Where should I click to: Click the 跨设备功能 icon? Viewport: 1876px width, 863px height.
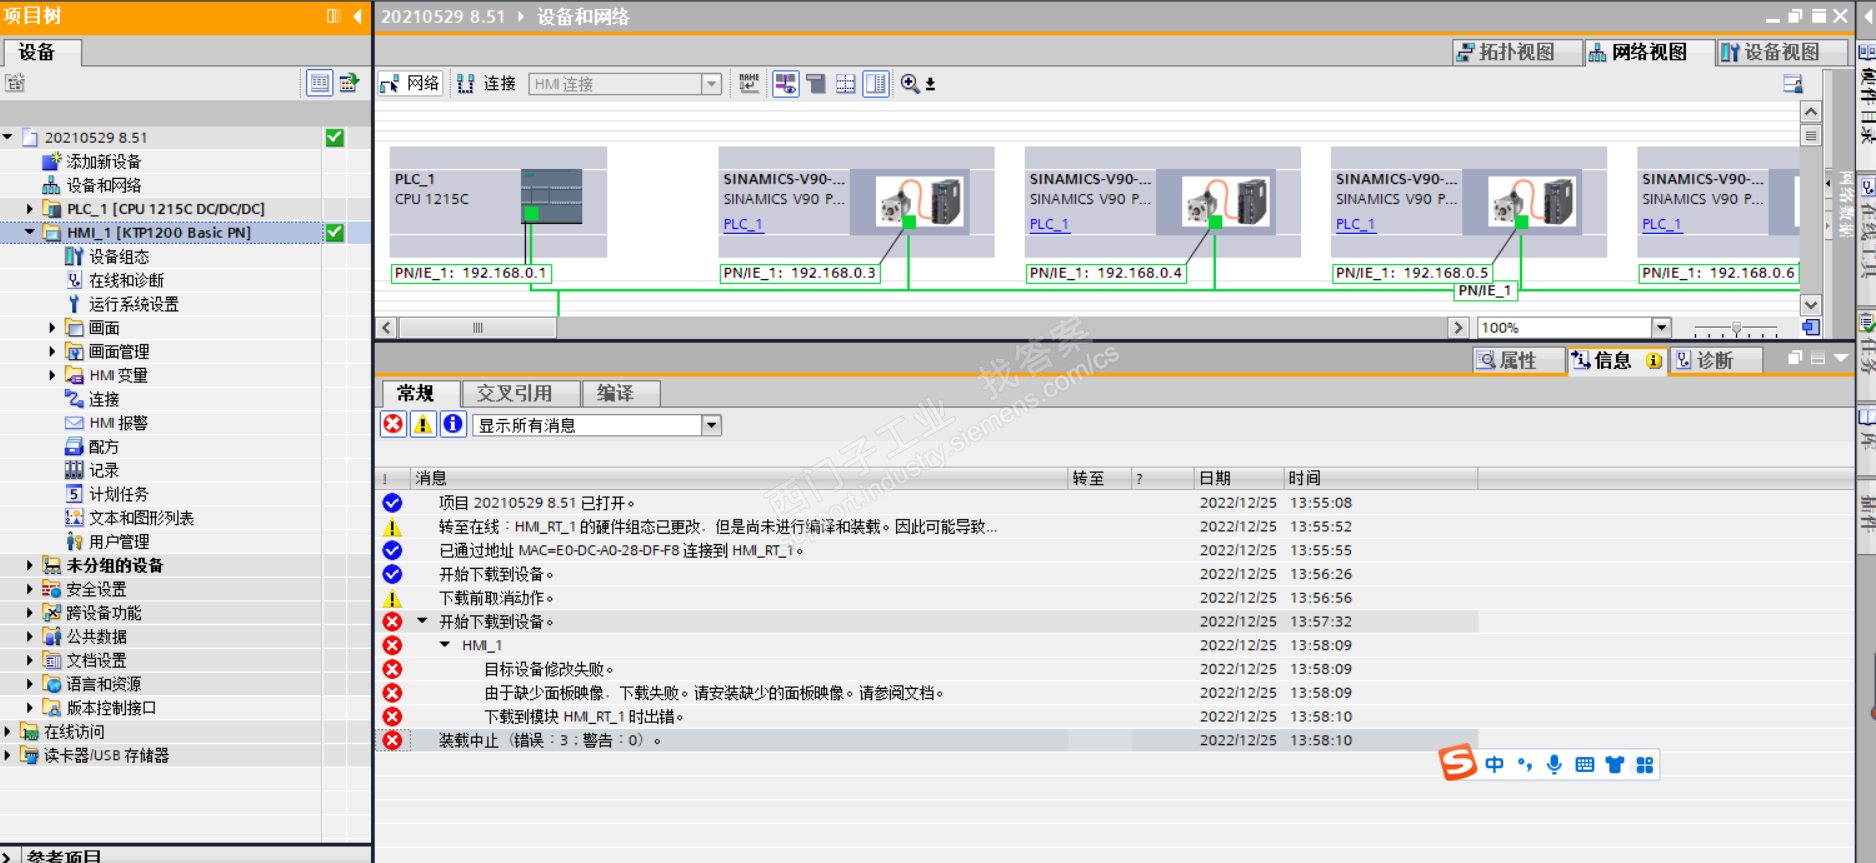[x=52, y=613]
